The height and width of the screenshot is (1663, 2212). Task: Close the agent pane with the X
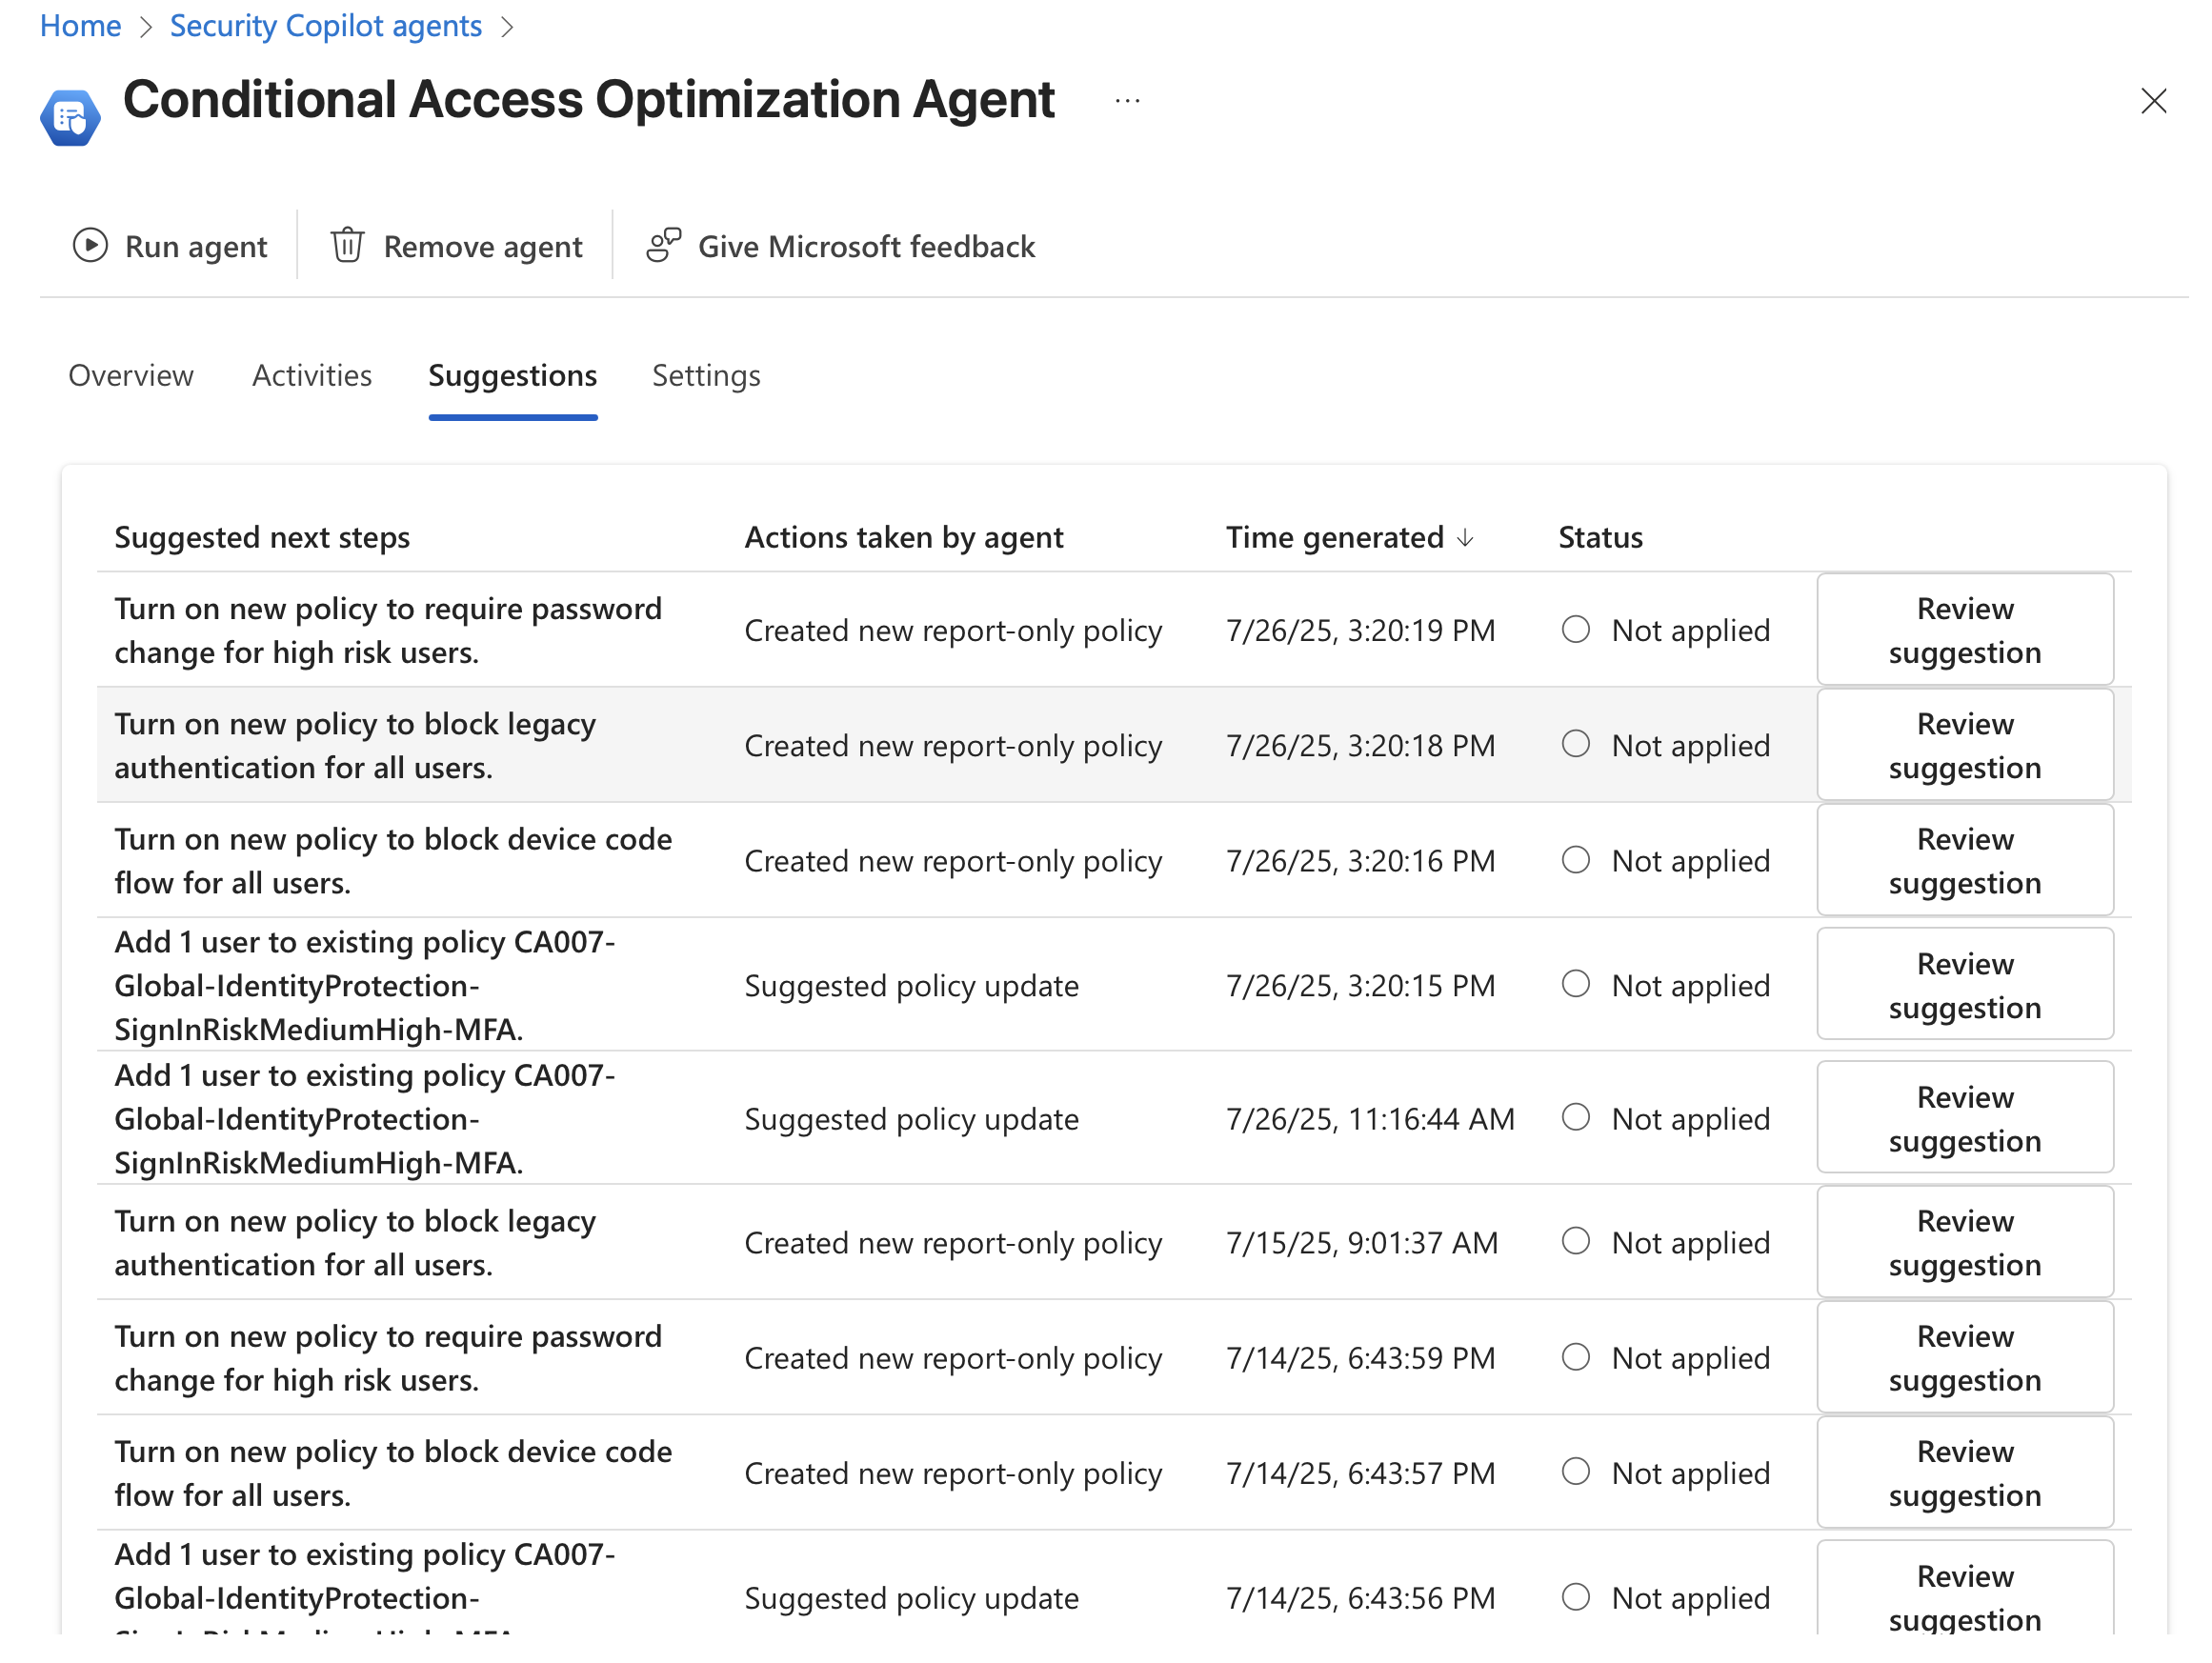[x=2153, y=101]
